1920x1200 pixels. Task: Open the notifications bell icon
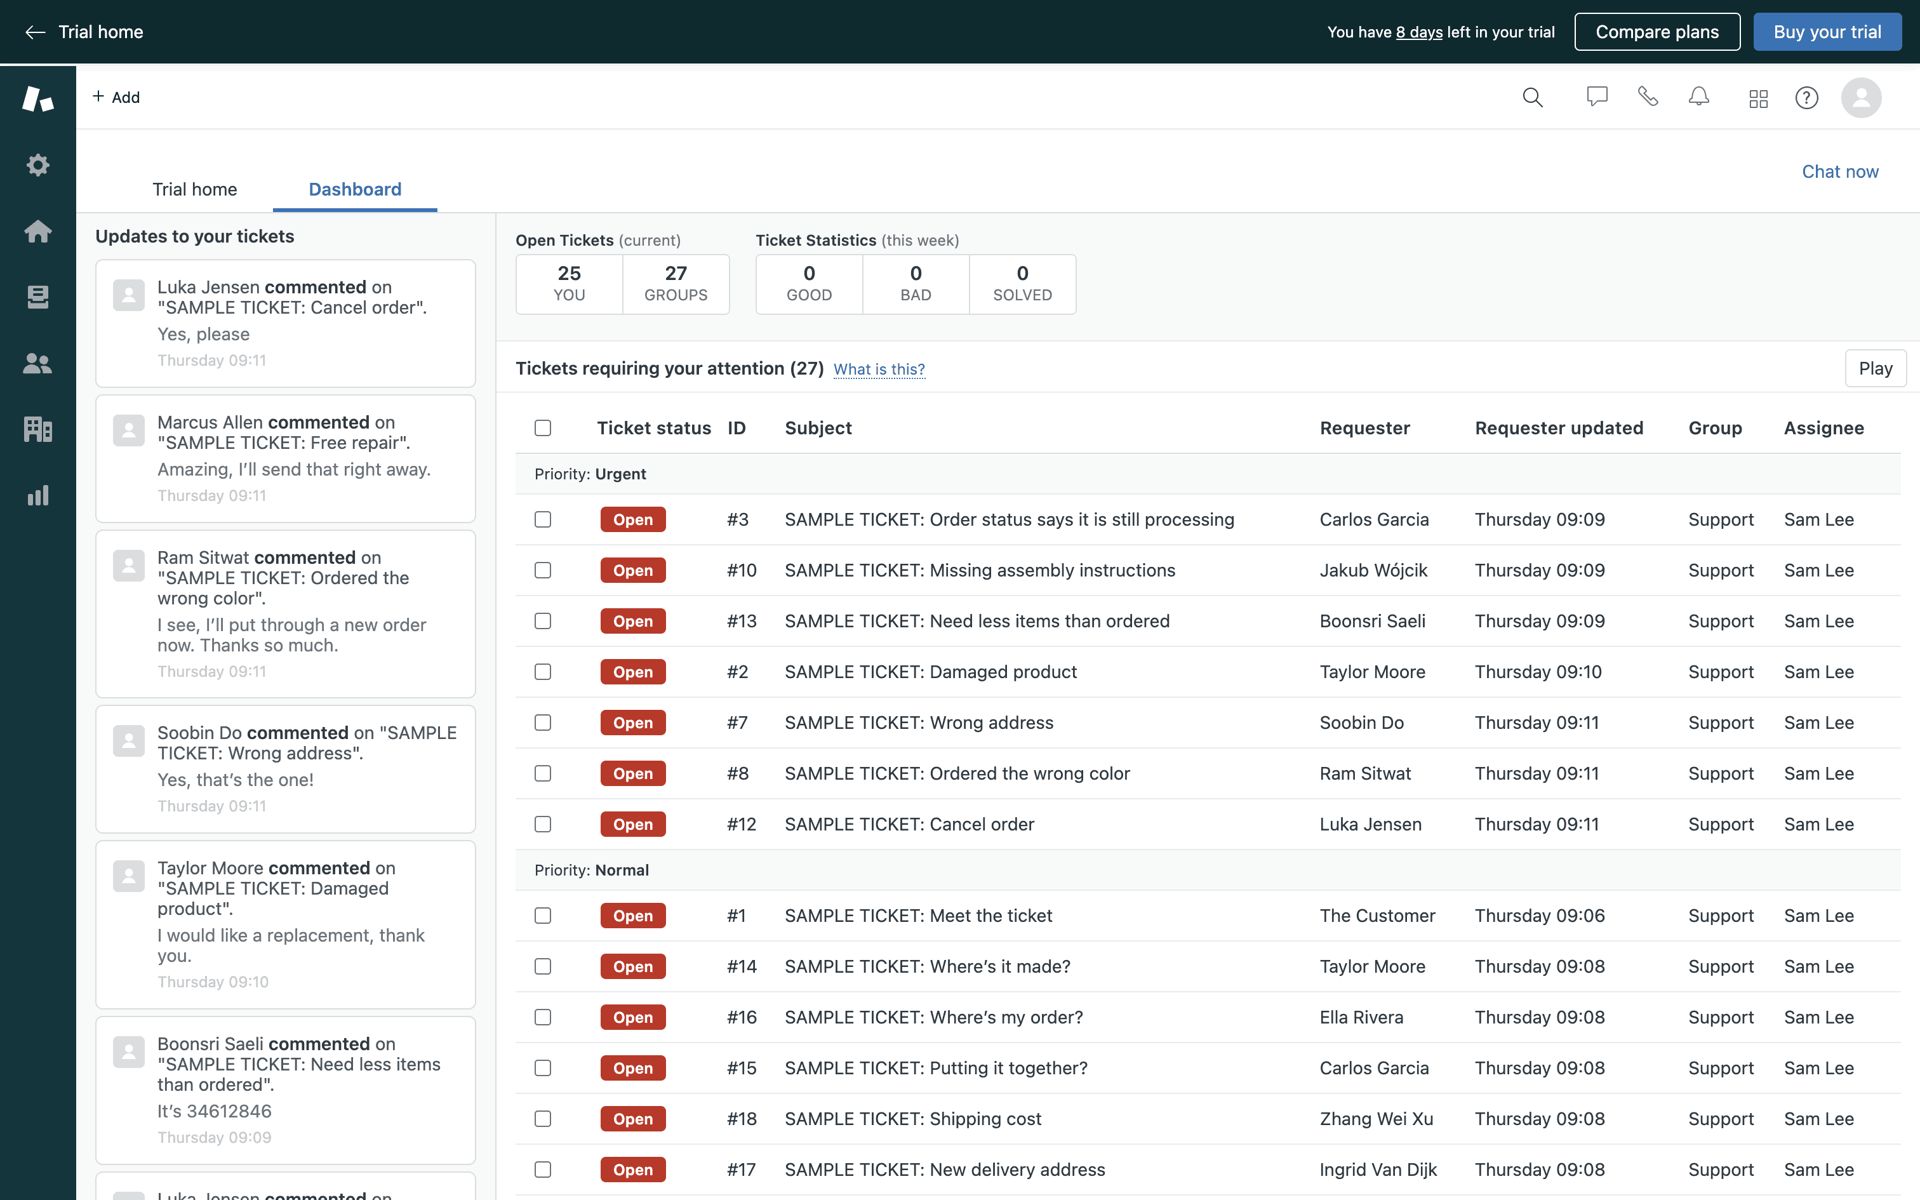click(1699, 97)
